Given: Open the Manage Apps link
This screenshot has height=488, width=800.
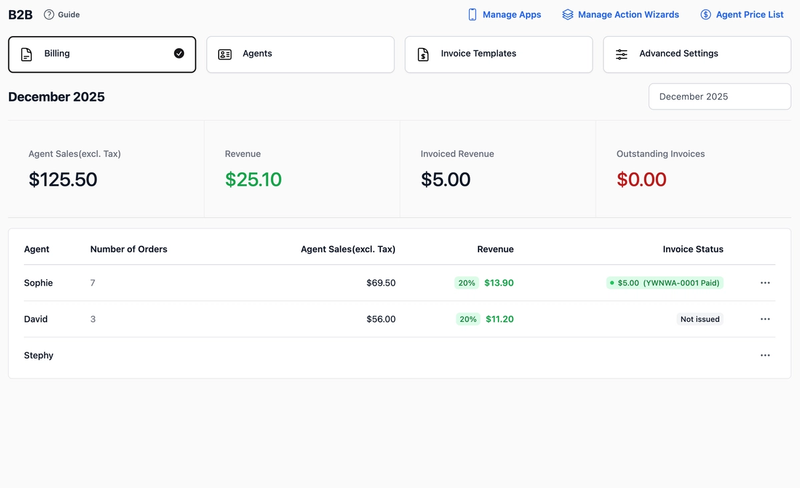Looking at the screenshot, I should tap(505, 15).
